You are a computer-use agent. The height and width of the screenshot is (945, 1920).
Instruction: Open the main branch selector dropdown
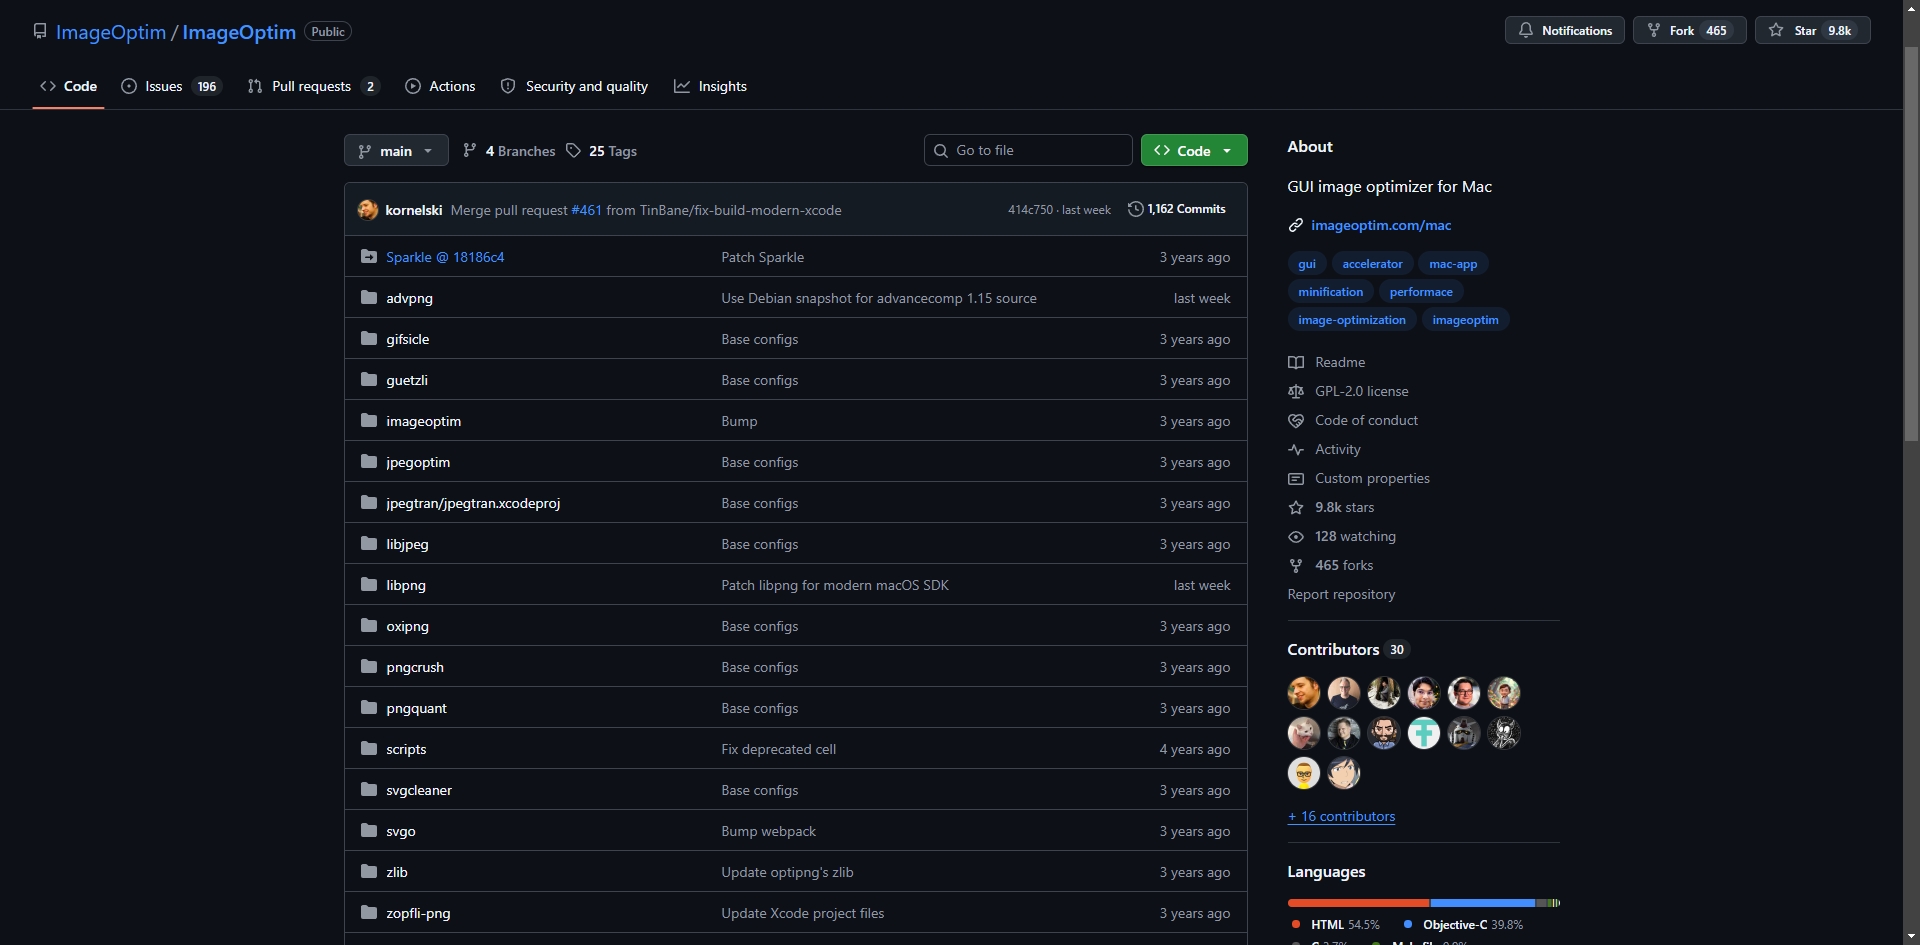click(x=396, y=150)
